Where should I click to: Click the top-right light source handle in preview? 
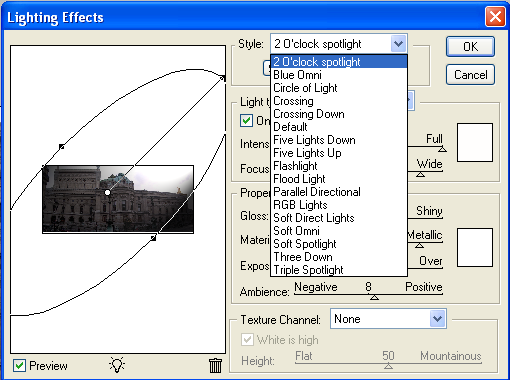click(x=223, y=78)
